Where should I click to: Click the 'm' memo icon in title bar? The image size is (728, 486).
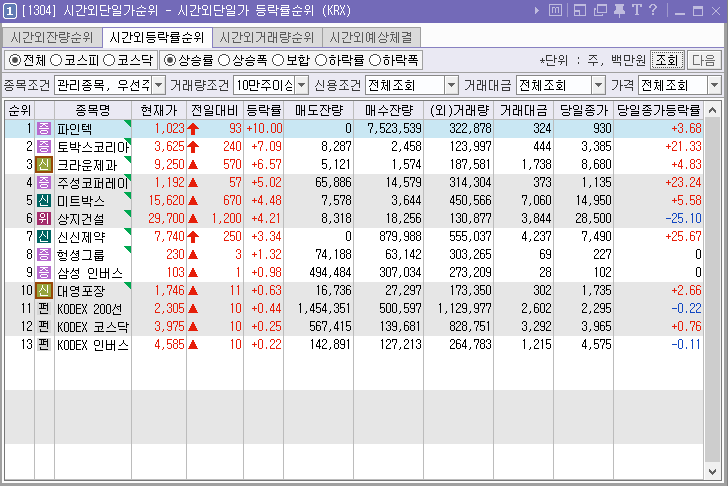[x=555, y=10]
